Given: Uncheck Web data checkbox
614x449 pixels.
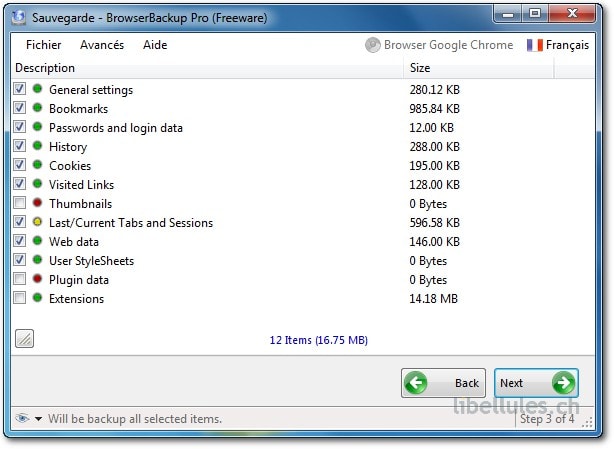Looking at the screenshot, I should [20, 241].
